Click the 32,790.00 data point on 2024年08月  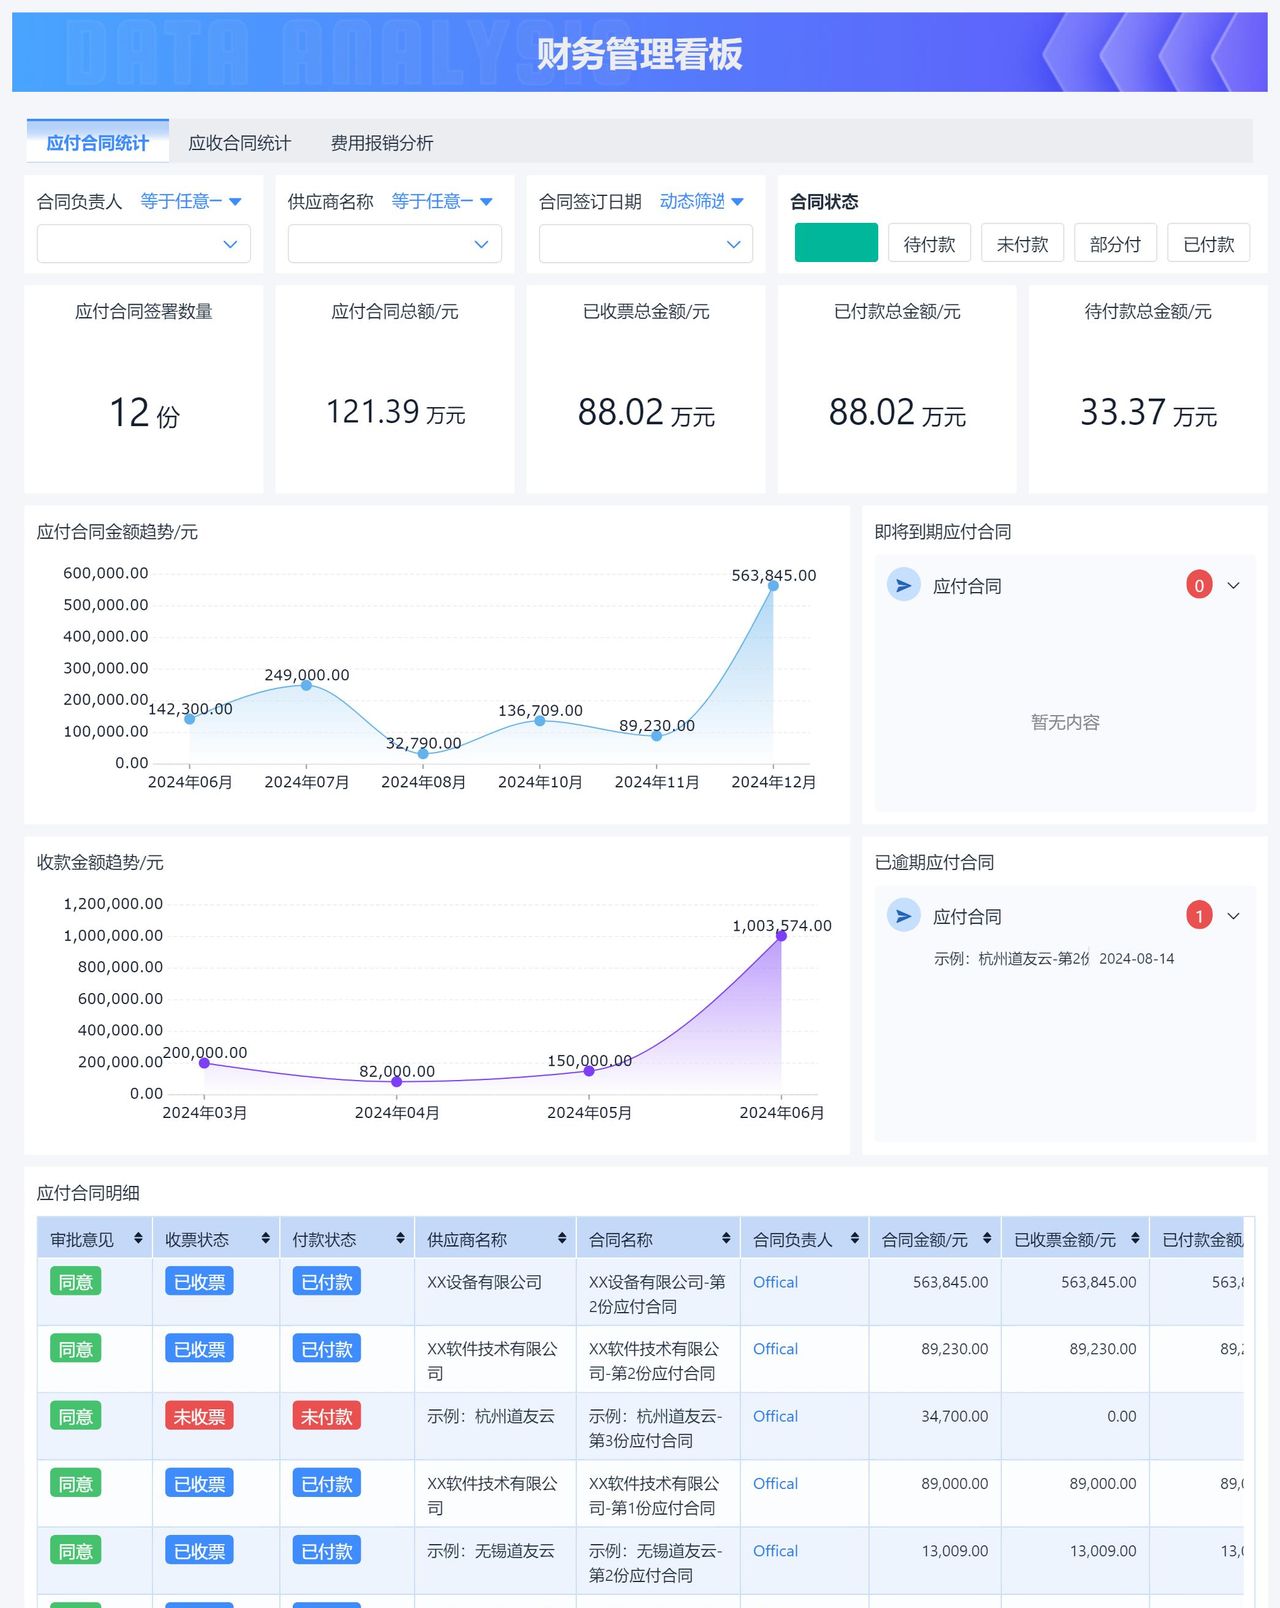(423, 753)
